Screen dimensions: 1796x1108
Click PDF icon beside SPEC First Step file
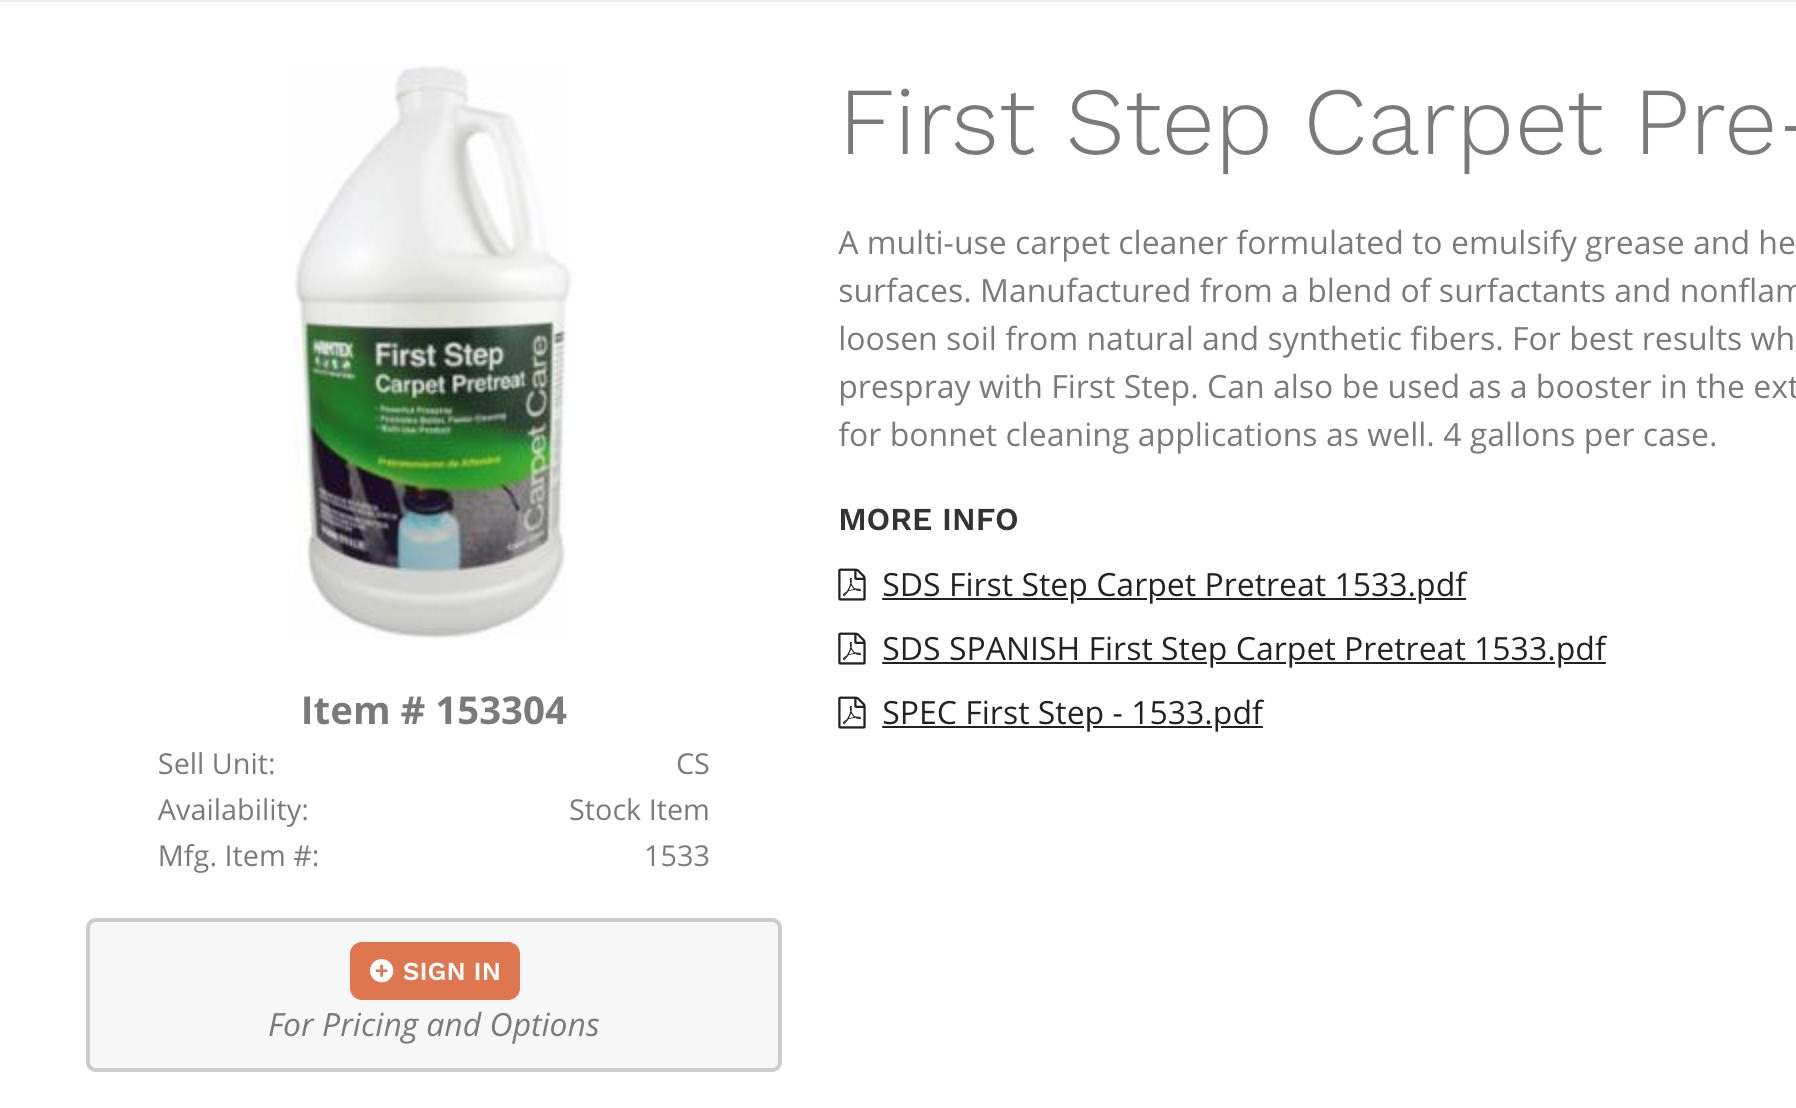(x=852, y=712)
